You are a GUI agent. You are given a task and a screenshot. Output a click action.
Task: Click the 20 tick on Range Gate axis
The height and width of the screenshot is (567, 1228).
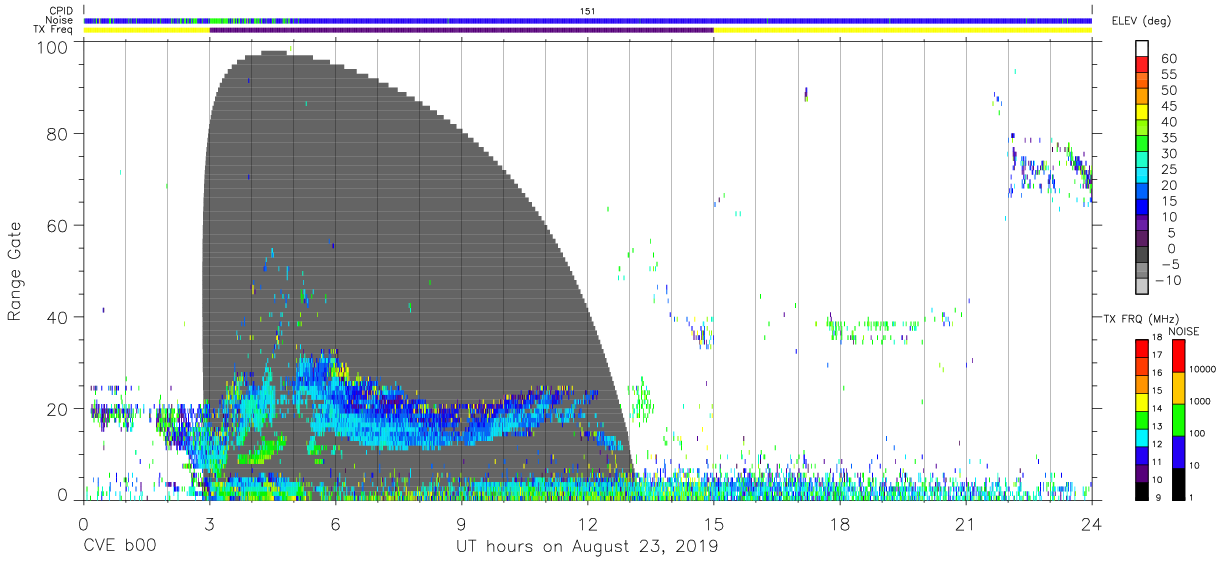(56, 409)
